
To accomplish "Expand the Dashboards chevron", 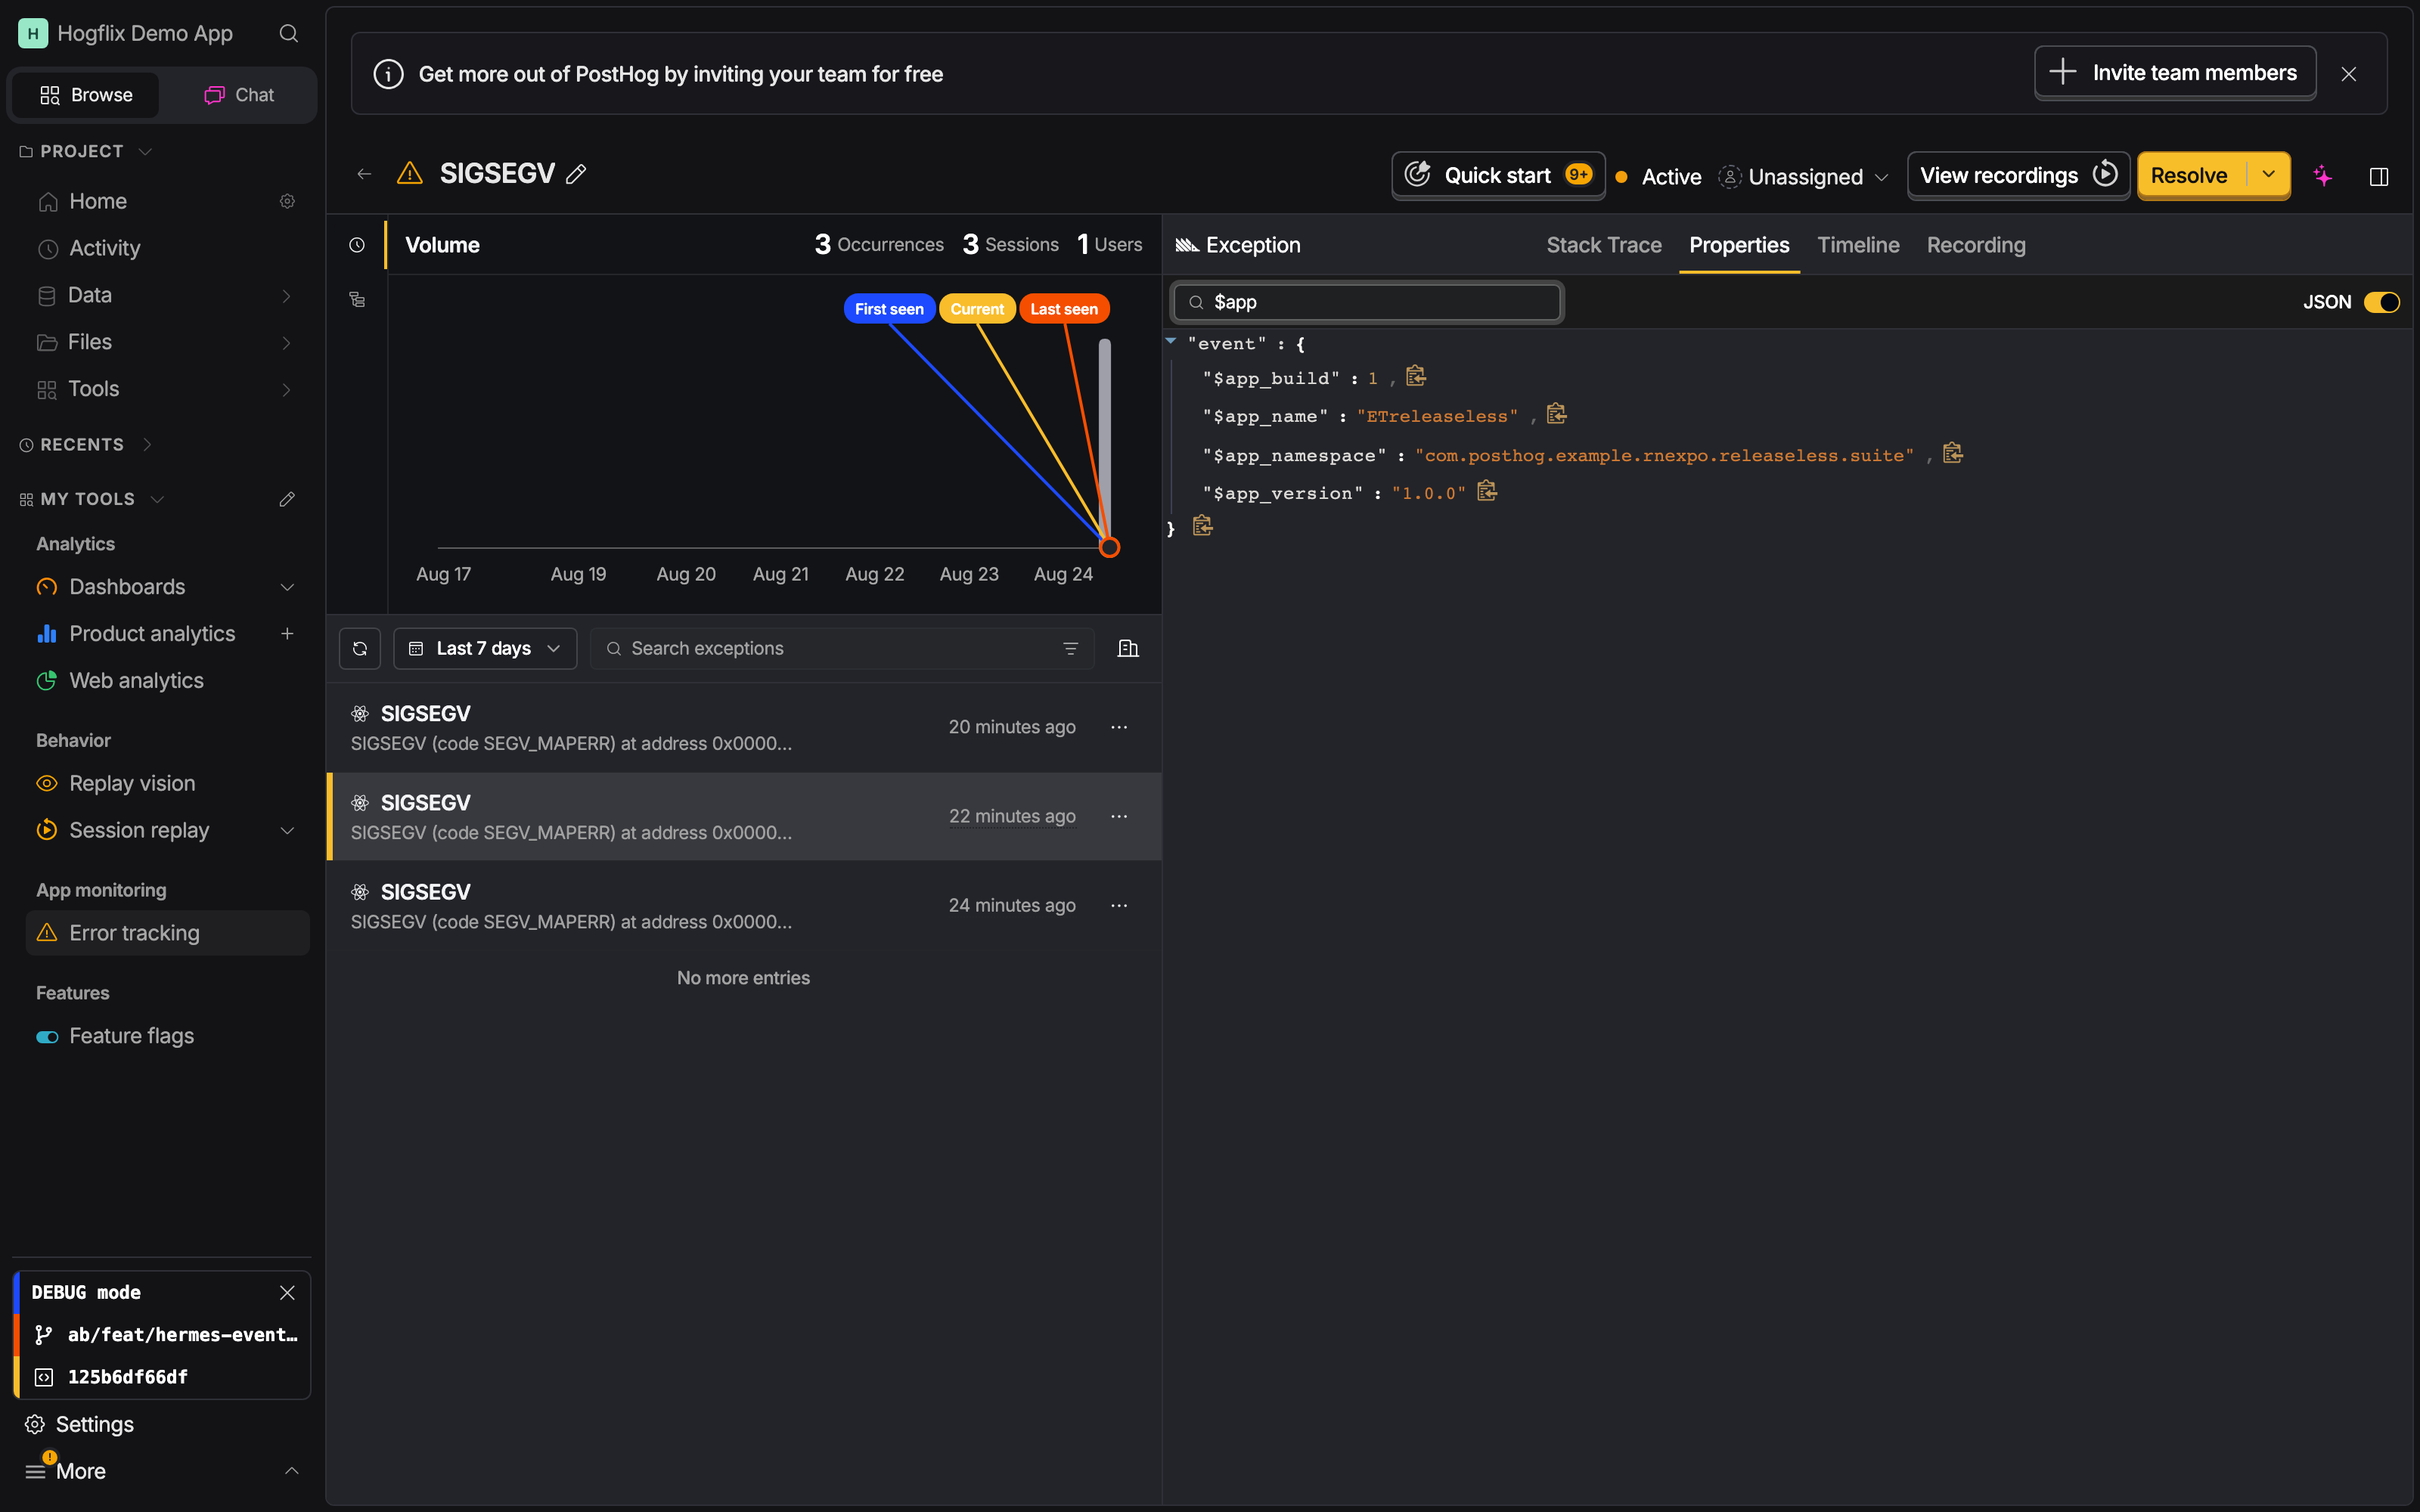I will (287, 587).
